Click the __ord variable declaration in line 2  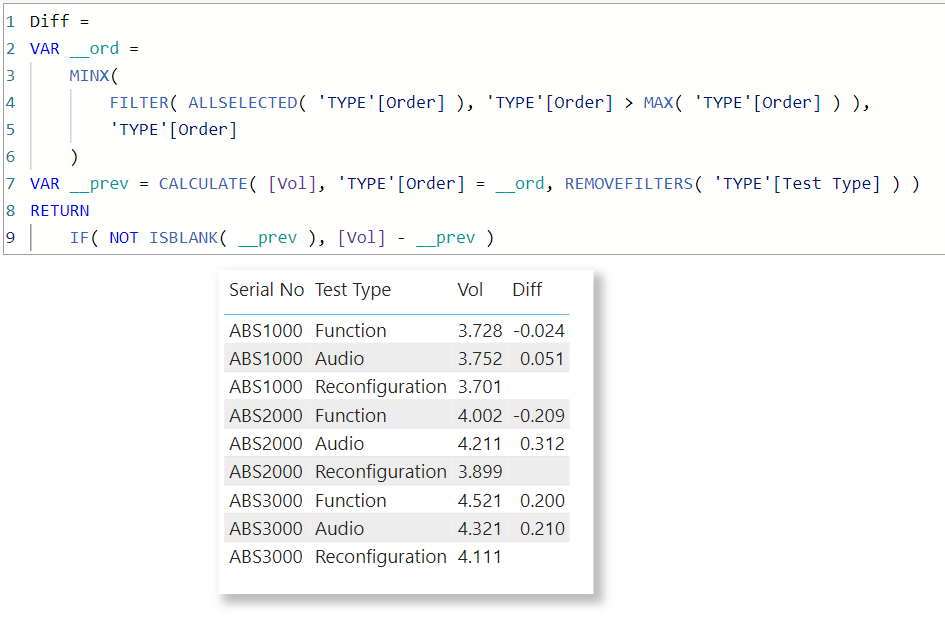94,49
